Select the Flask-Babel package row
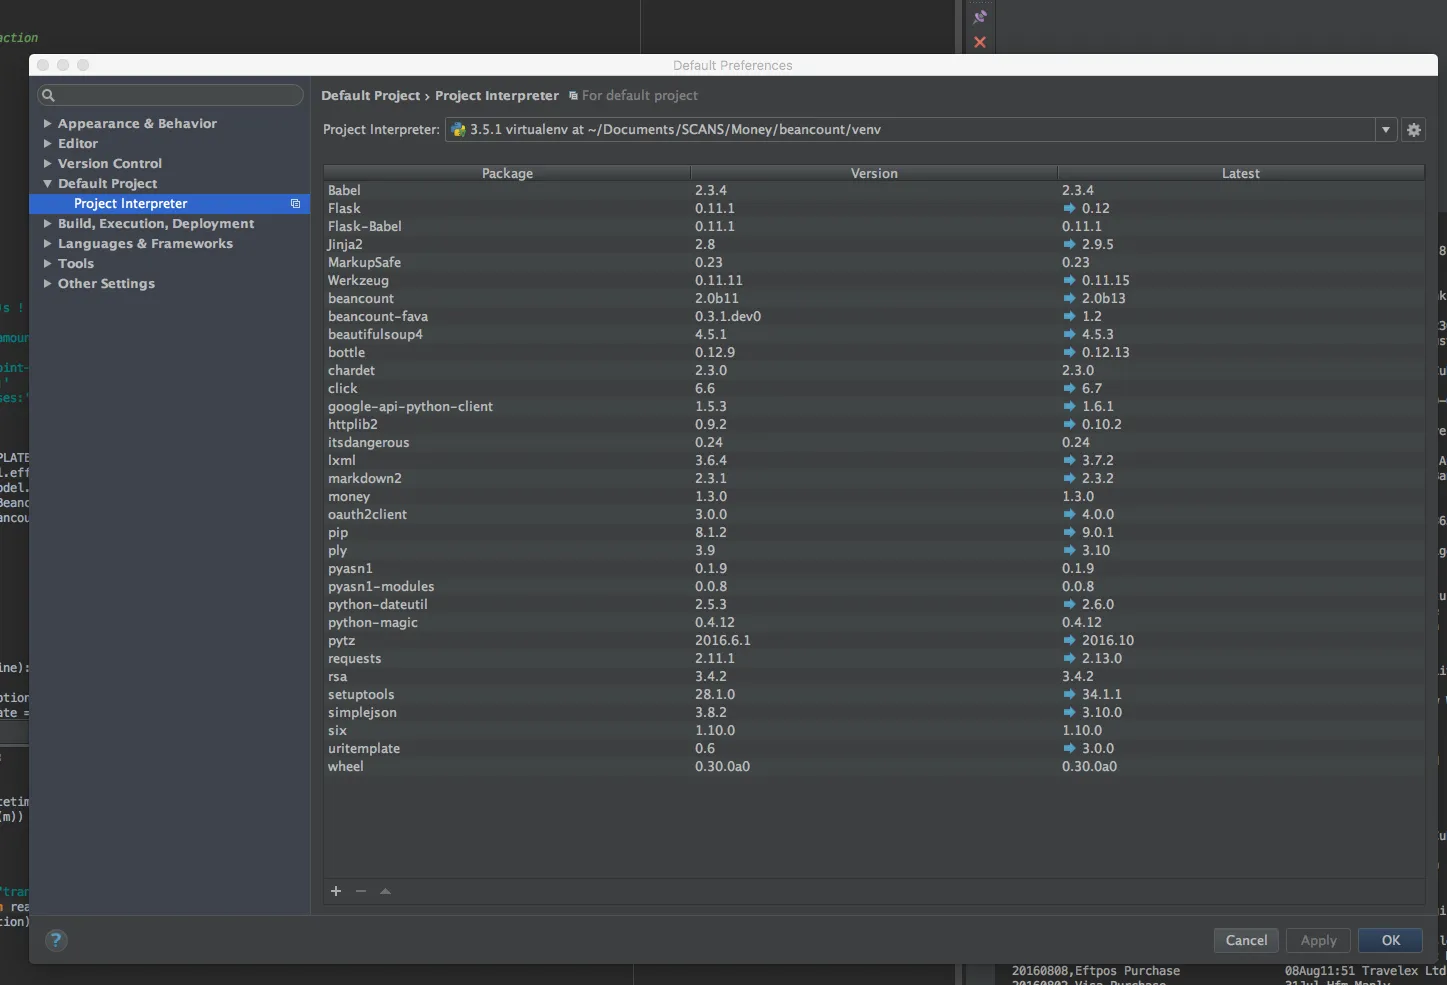 (874, 226)
